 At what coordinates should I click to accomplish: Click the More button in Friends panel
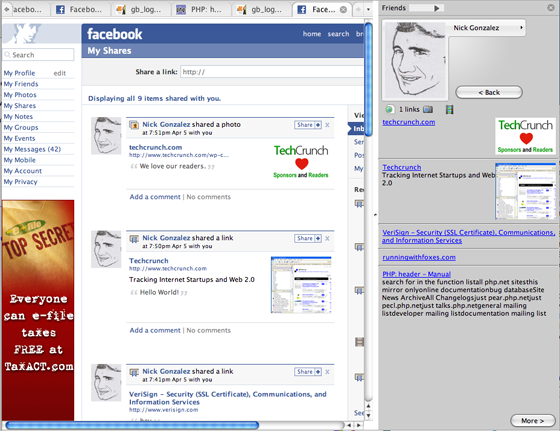[x=532, y=421]
